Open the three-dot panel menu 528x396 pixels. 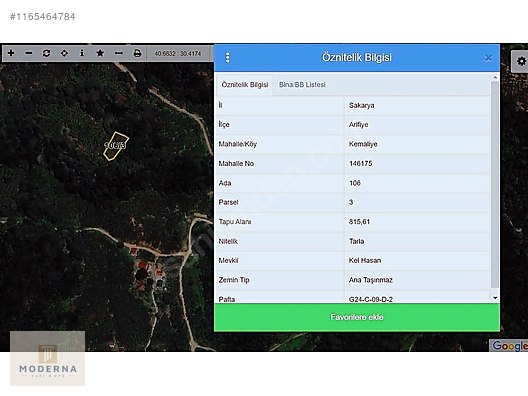[x=228, y=58]
